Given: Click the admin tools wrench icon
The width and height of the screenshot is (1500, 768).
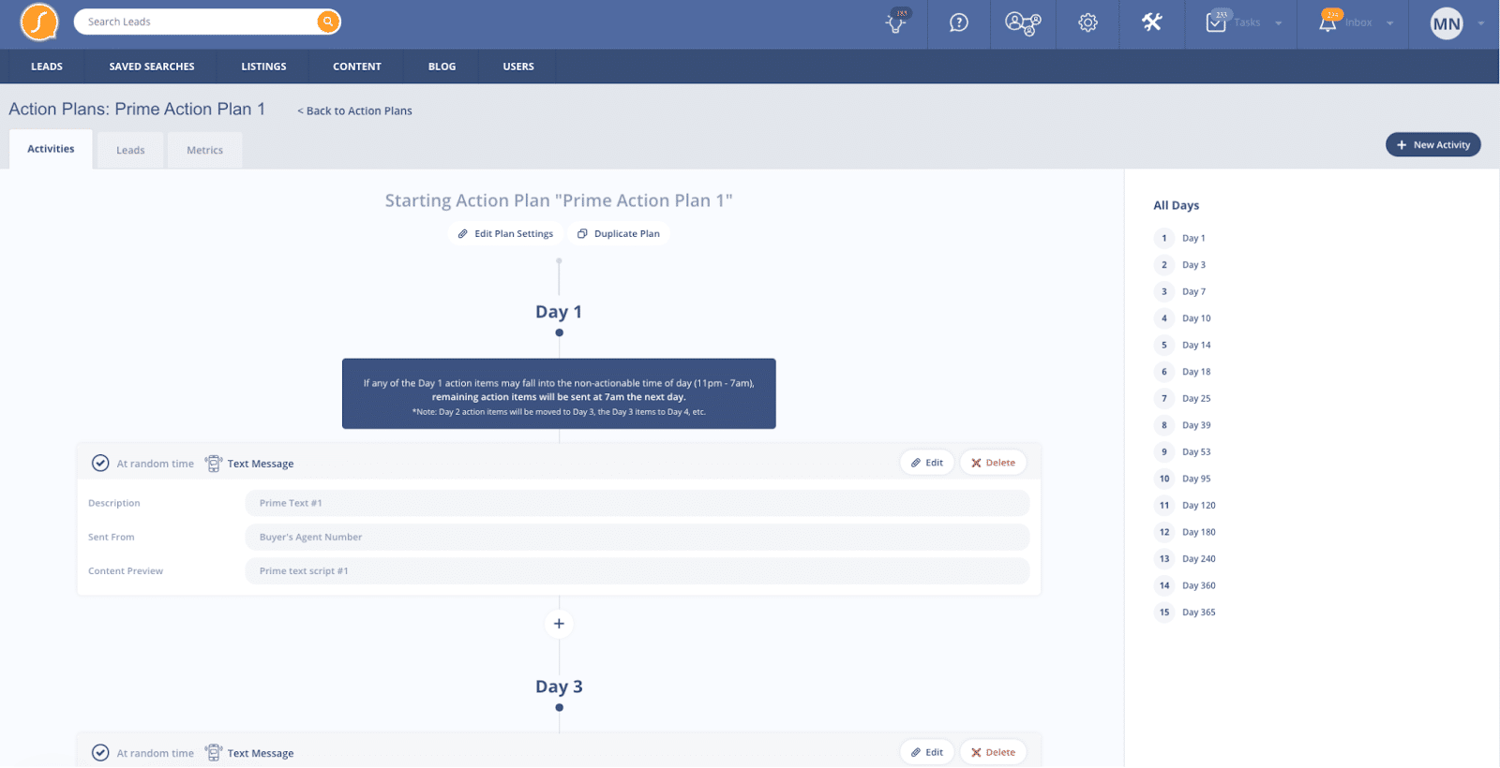Looking at the screenshot, I should pyautogui.click(x=1150, y=23).
